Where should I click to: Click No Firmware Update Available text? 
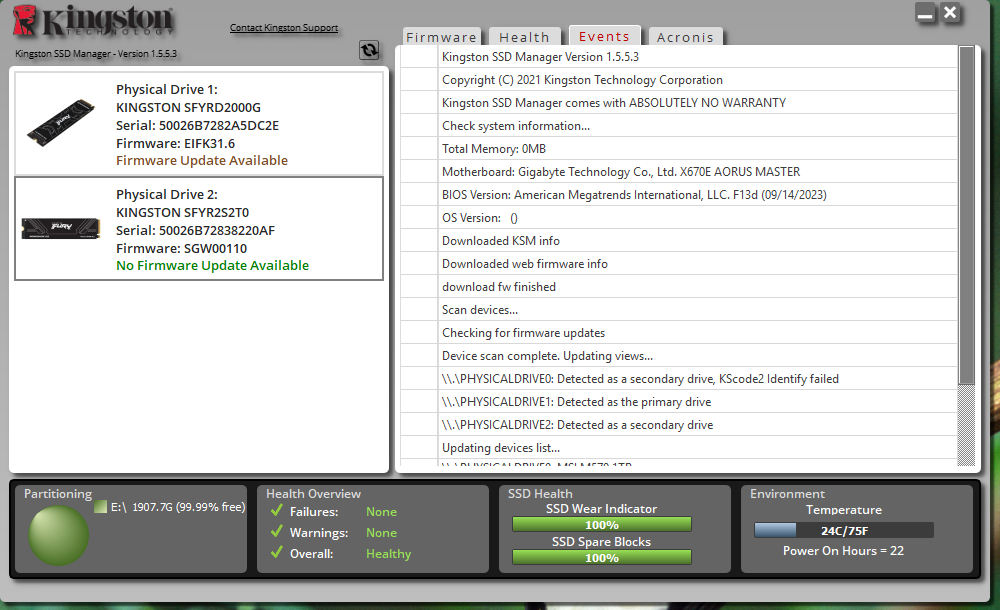click(212, 265)
